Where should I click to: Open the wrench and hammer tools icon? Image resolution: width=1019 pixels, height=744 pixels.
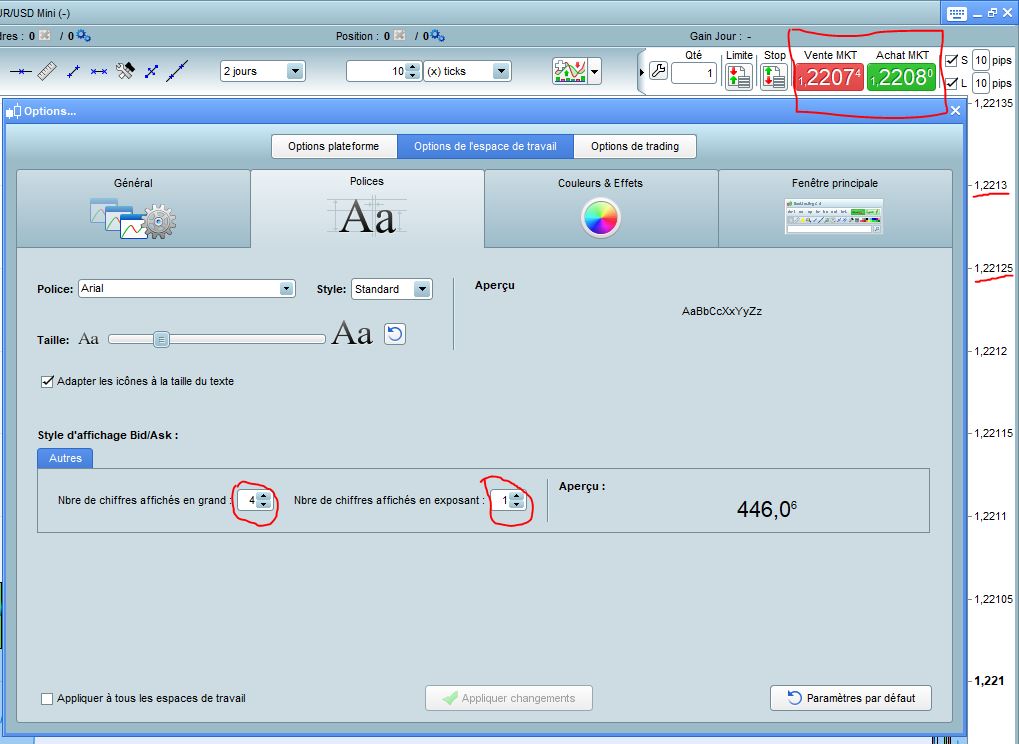point(125,71)
